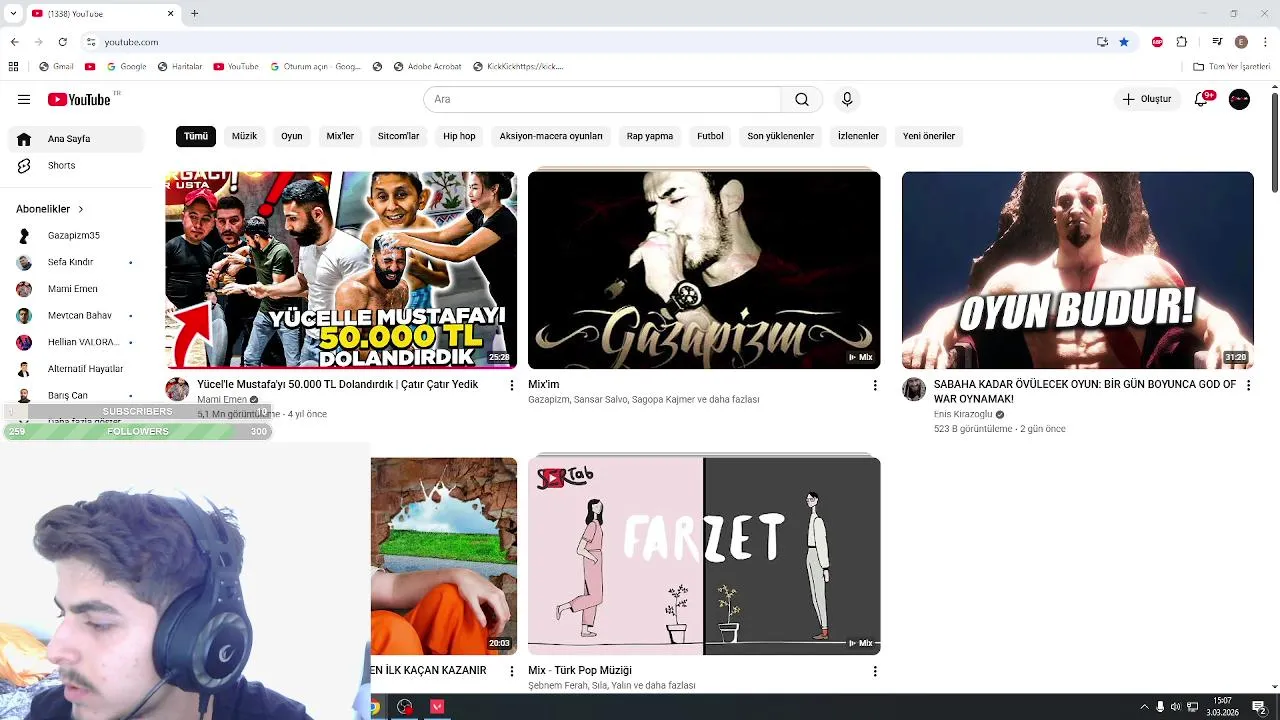Click Mami Emen channel avatar under first video
Image resolution: width=1280 pixels, height=720 pixels.
pos(177,389)
